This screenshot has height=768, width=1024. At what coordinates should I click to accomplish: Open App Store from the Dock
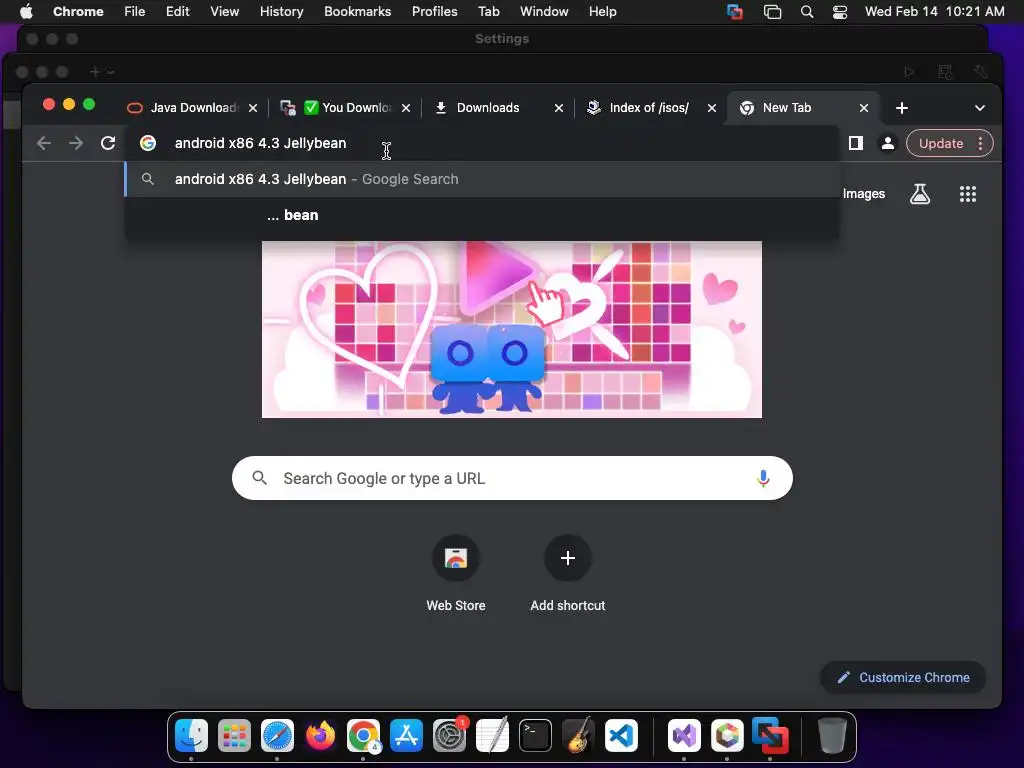click(406, 735)
